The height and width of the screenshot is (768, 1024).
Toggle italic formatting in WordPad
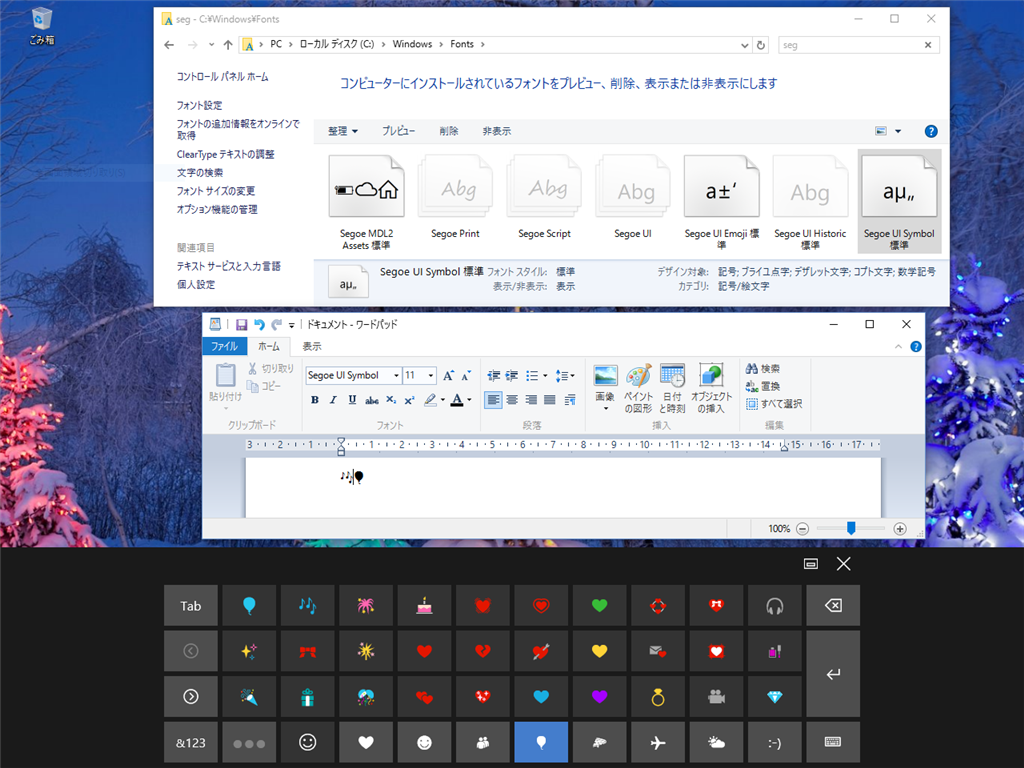pyautogui.click(x=333, y=400)
